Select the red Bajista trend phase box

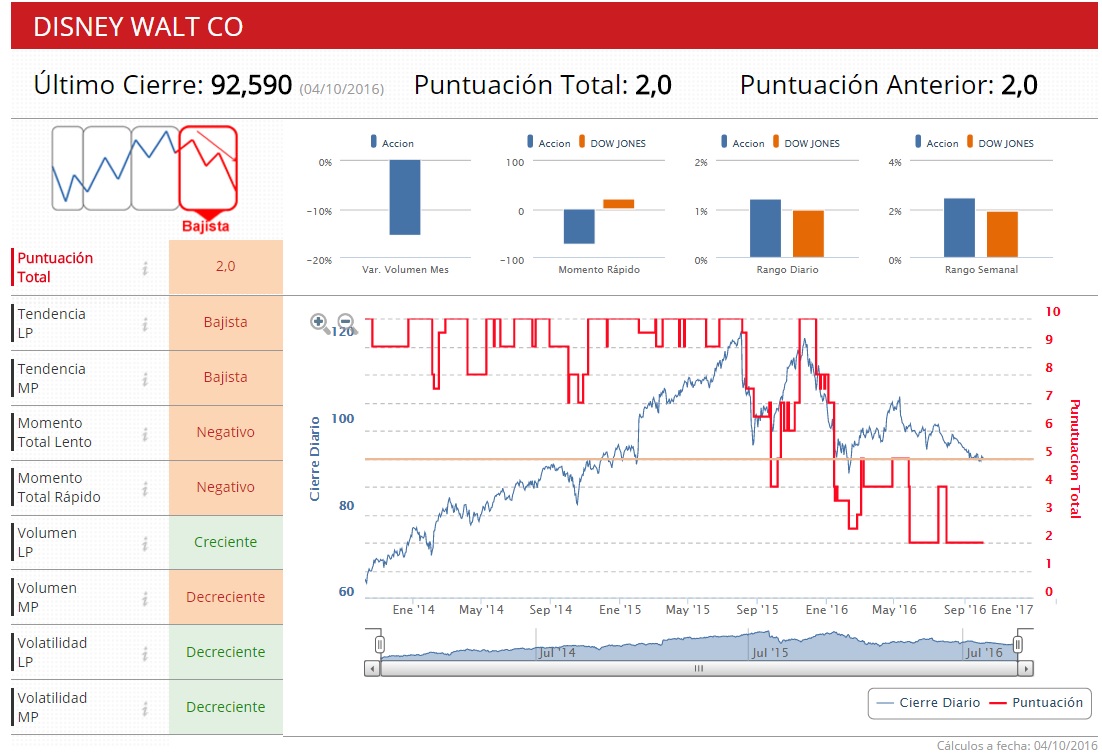(208, 168)
